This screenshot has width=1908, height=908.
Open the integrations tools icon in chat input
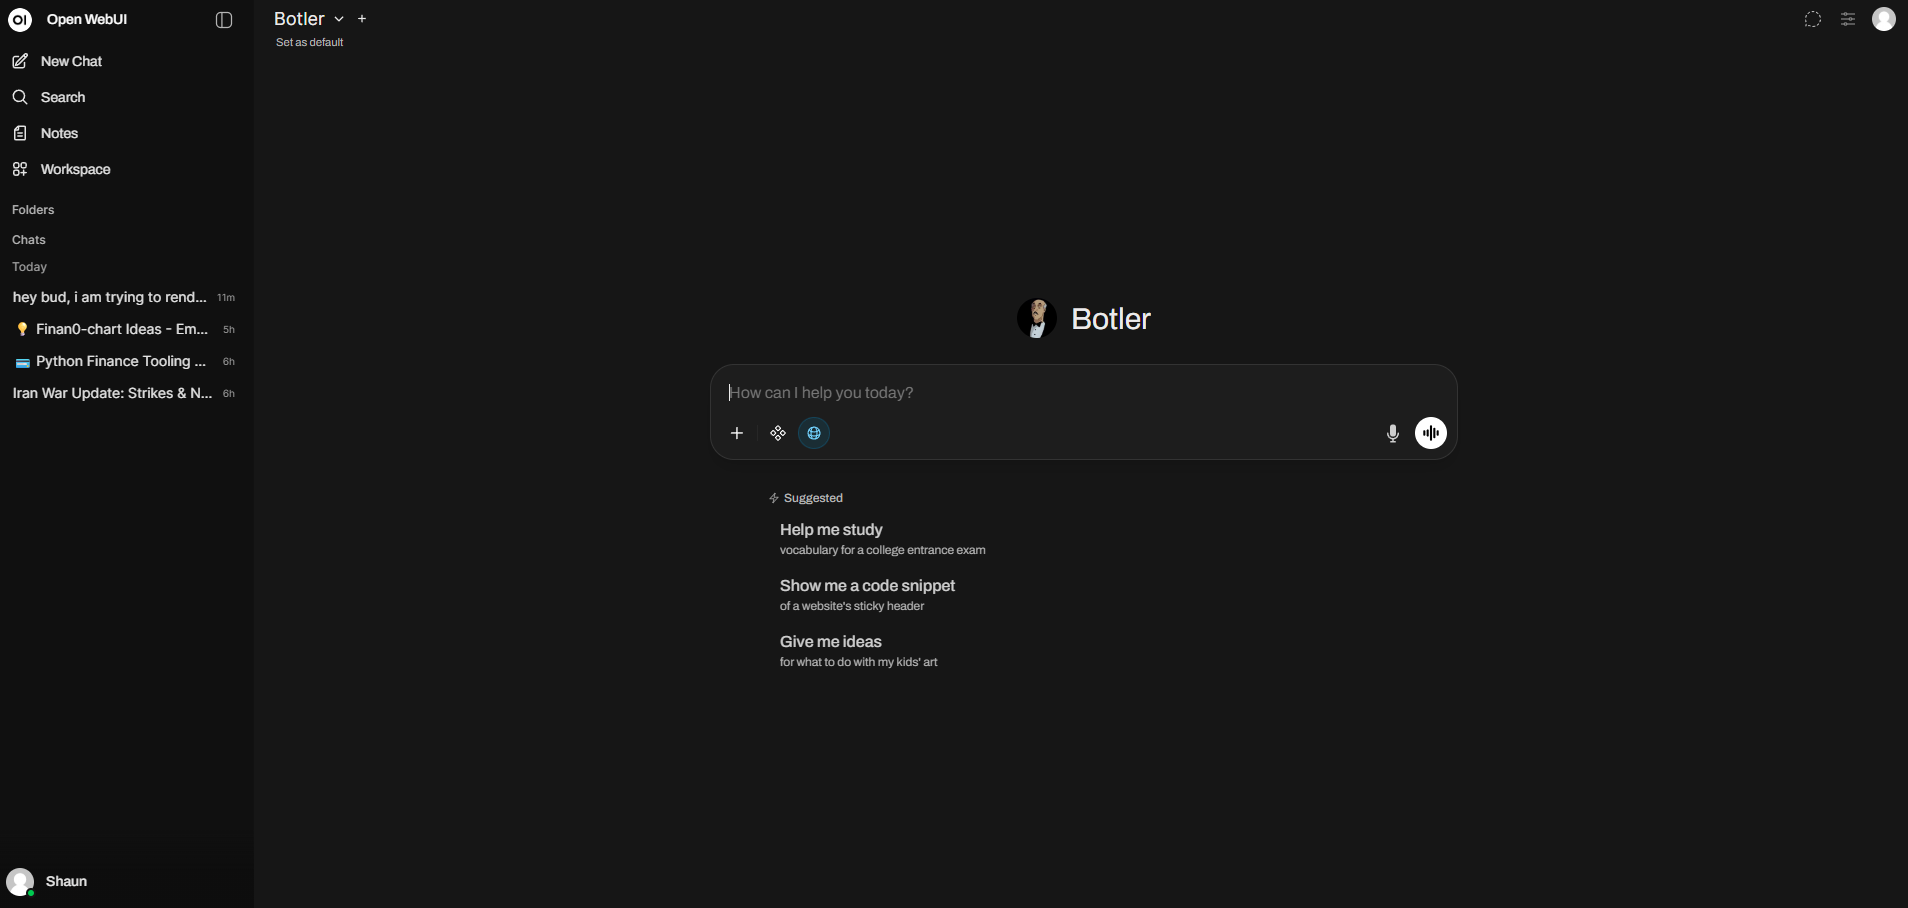(778, 433)
